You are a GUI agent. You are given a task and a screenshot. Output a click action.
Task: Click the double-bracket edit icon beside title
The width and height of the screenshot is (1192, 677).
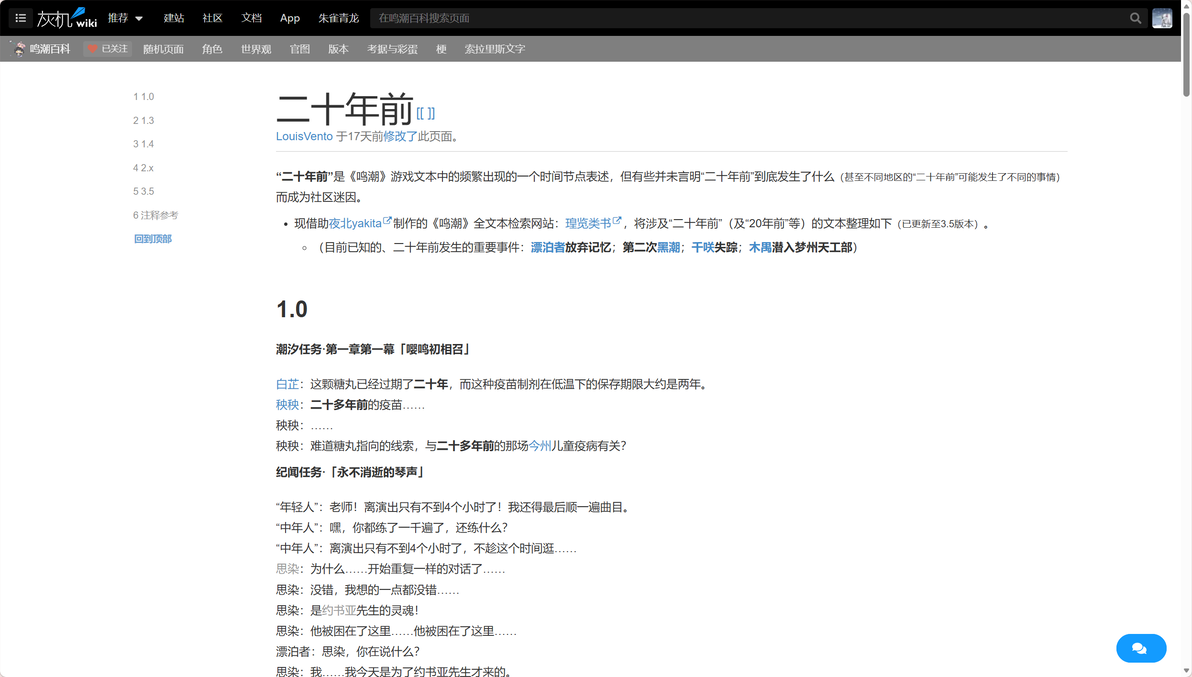coord(426,113)
